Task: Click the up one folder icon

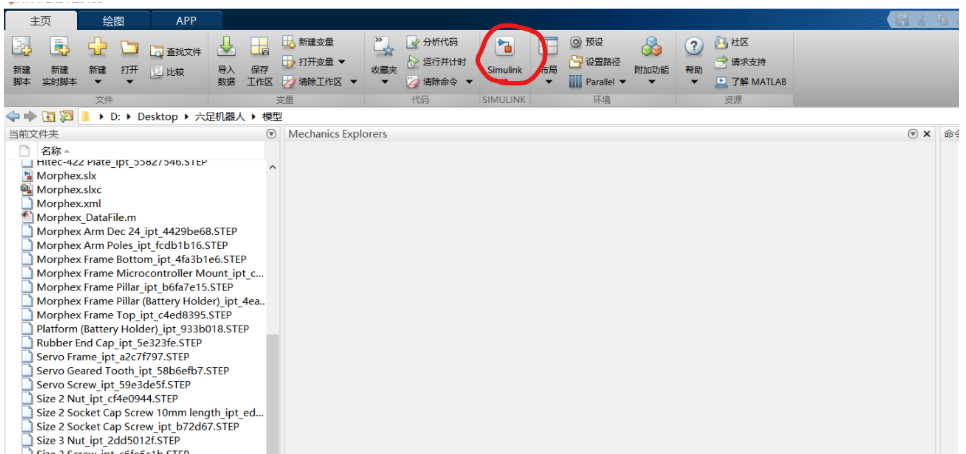Action: tap(48, 116)
